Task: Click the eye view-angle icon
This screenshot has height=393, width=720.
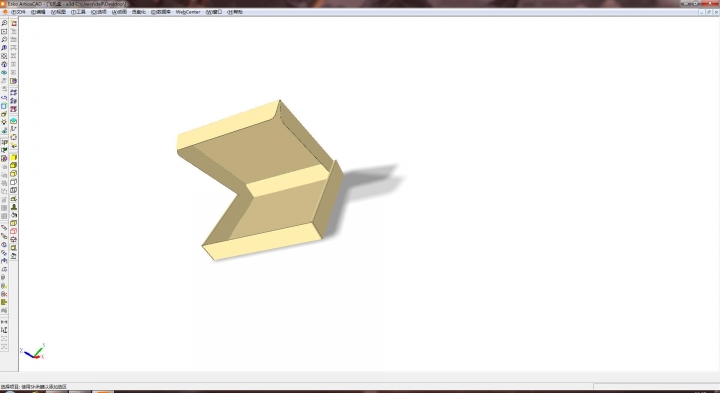Action: [x=4, y=73]
